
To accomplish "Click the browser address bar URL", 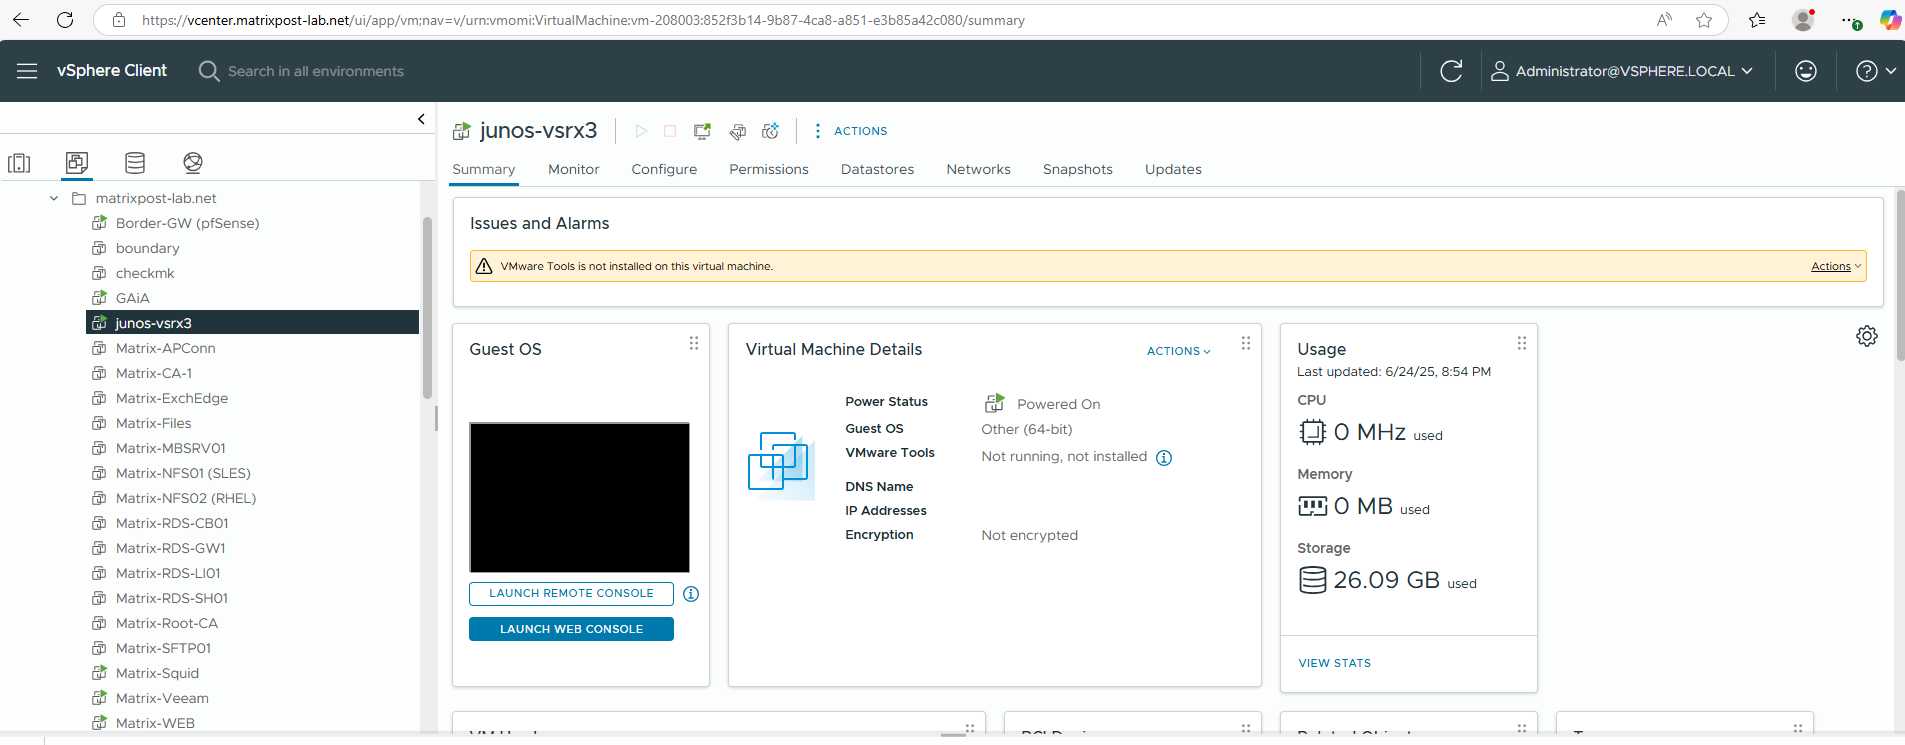I will point(583,20).
